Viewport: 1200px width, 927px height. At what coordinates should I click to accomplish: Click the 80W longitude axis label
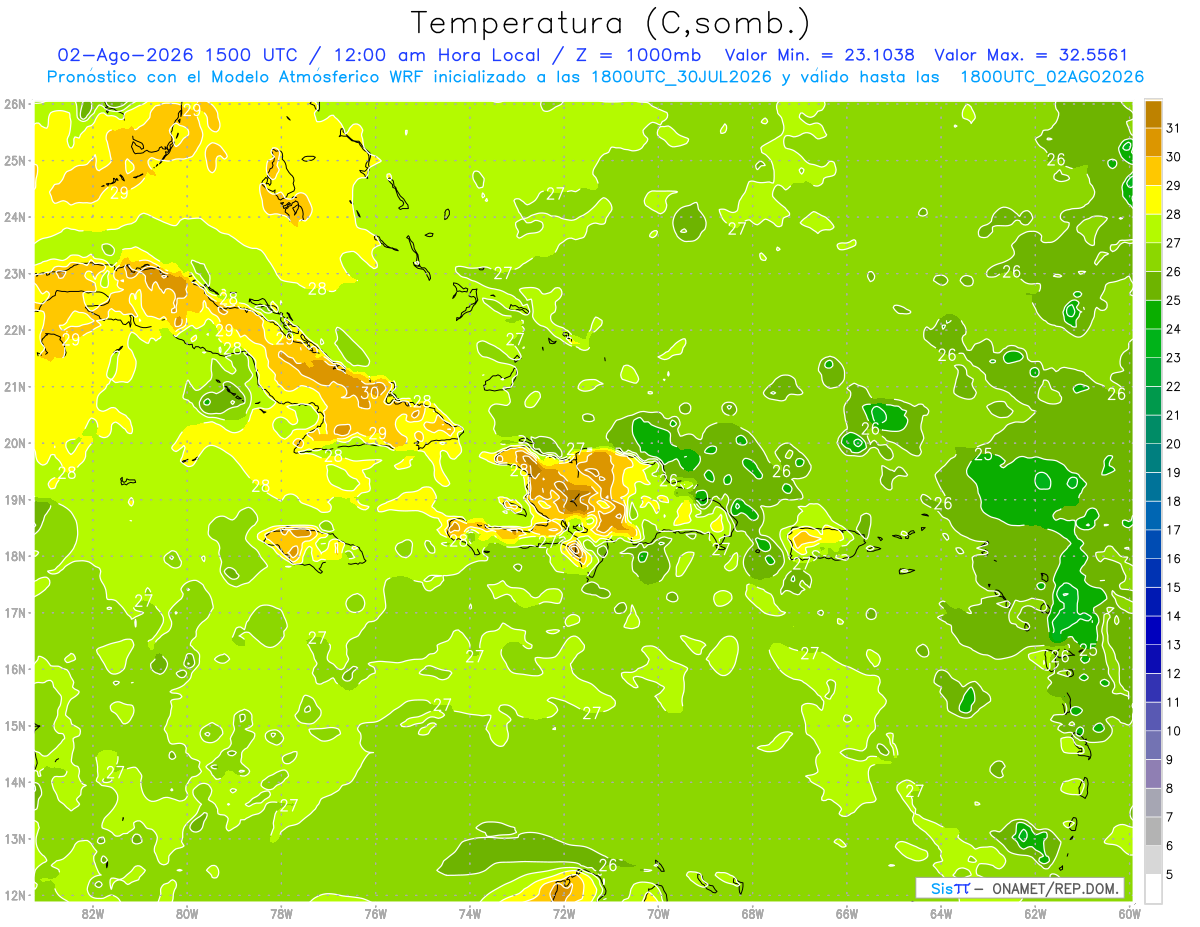pyautogui.click(x=187, y=913)
